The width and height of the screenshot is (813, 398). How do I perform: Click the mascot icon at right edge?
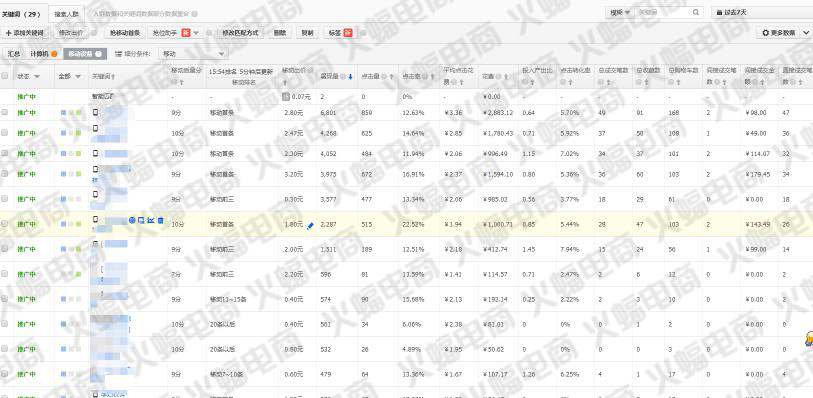[809, 338]
